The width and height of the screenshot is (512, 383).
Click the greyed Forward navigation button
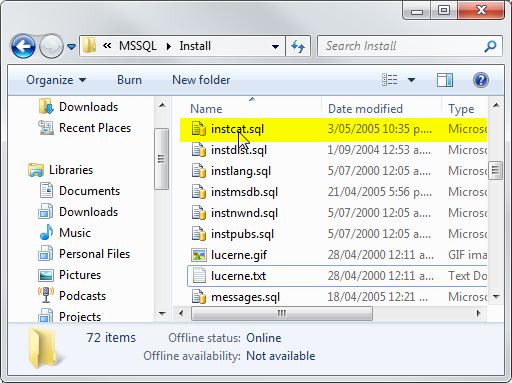click(x=51, y=46)
